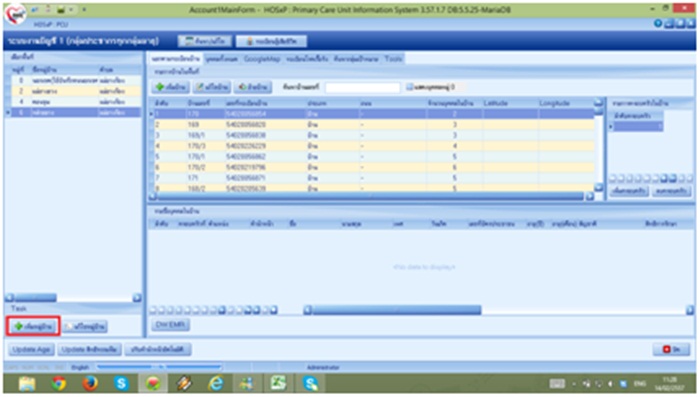The height and width of the screenshot is (397, 700).
Task: Click the HOSxP heart icon in taskbar
Action: click(x=153, y=384)
